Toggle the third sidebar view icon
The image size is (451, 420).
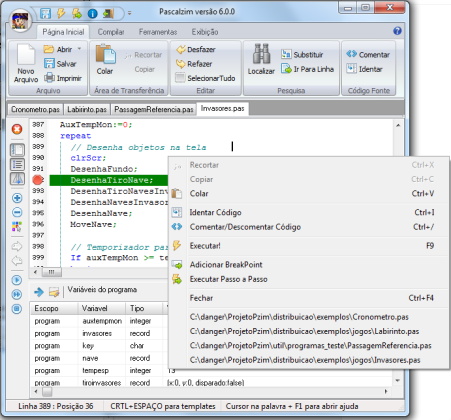coord(17,179)
